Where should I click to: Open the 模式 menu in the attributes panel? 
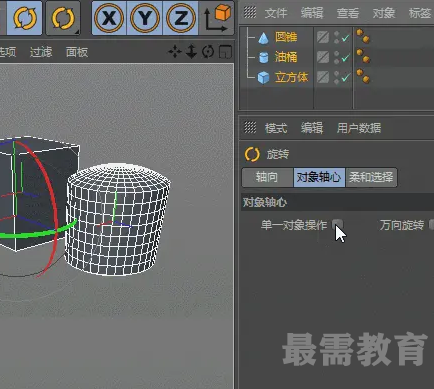[276, 128]
